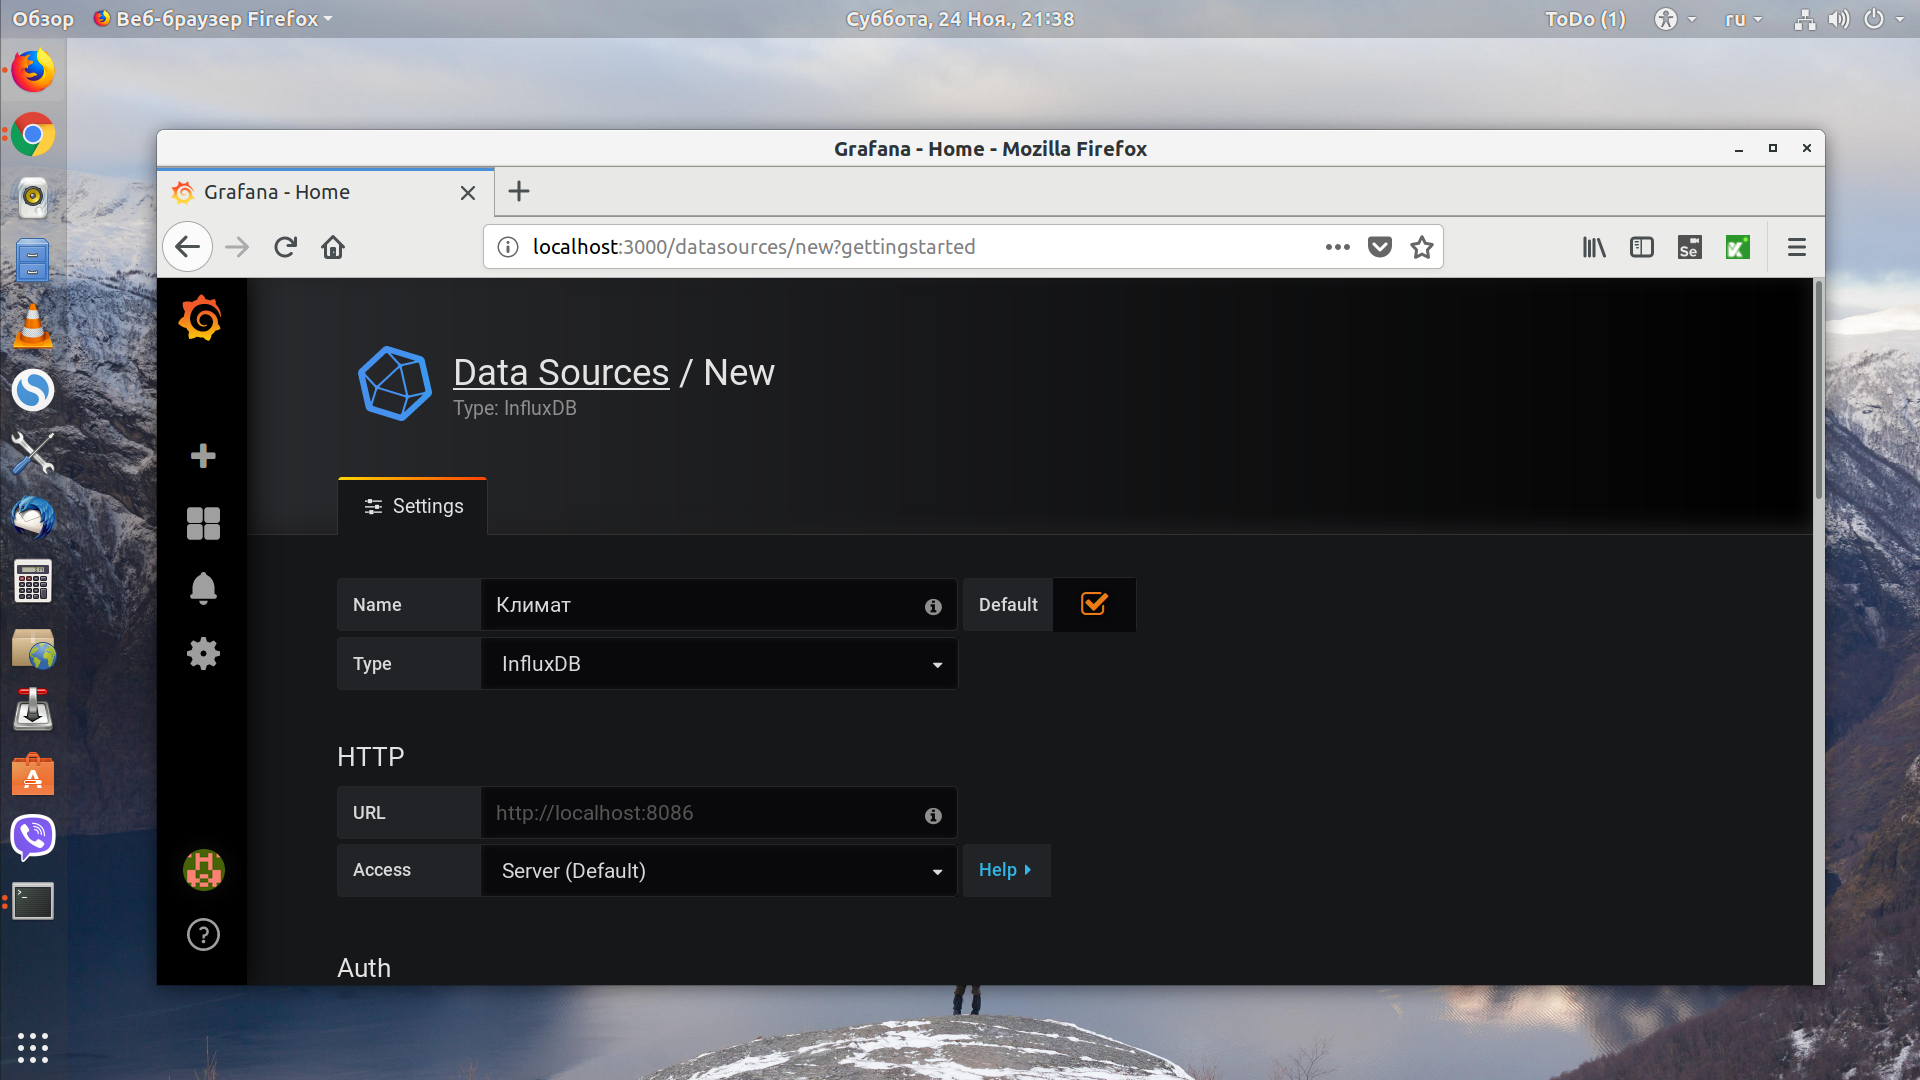Open the Type dropdown showing InfluxDB
Image resolution: width=1920 pixels, height=1080 pixels.
tap(719, 664)
